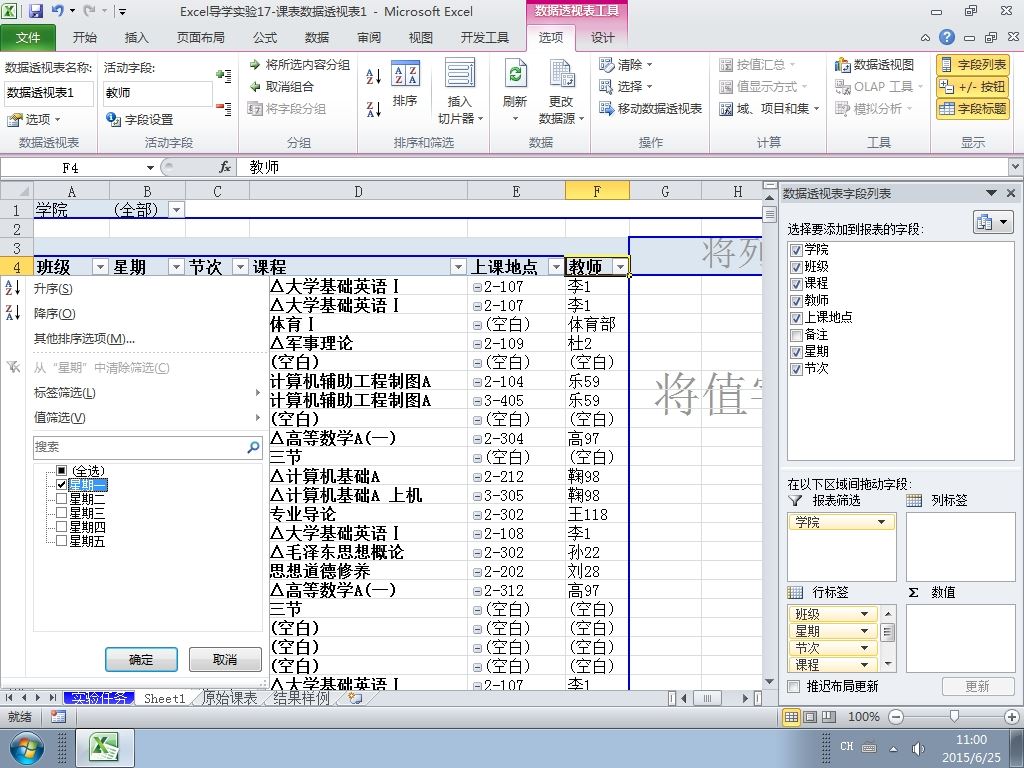Screen dimensions: 1024x768
Task: Switch to the 设计 ribbon tab
Action: point(602,38)
